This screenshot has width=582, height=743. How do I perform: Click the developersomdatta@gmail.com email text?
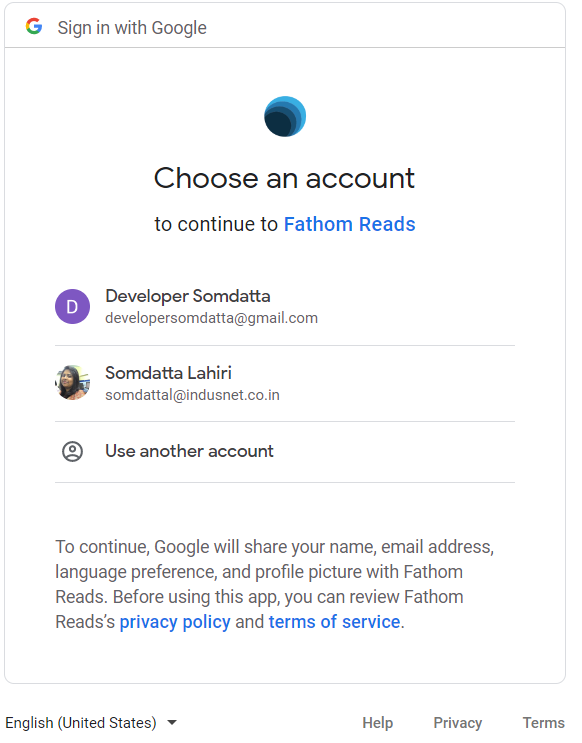(x=211, y=318)
